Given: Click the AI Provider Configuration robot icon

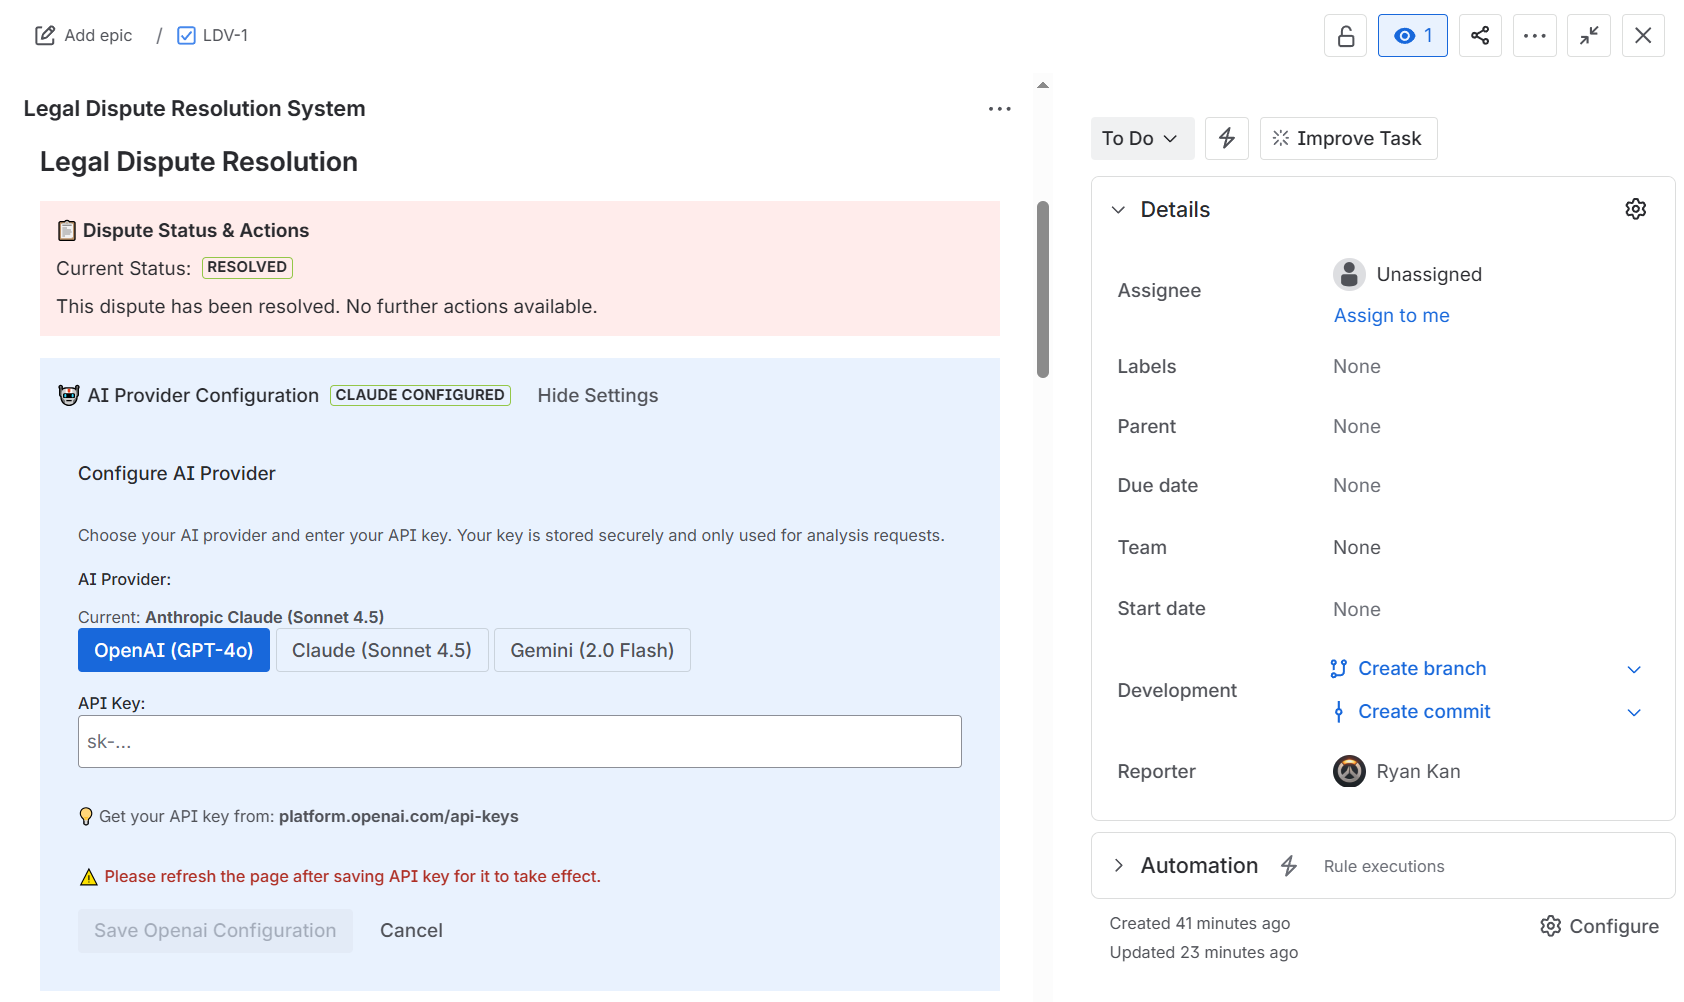Looking at the screenshot, I should click(x=69, y=396).
